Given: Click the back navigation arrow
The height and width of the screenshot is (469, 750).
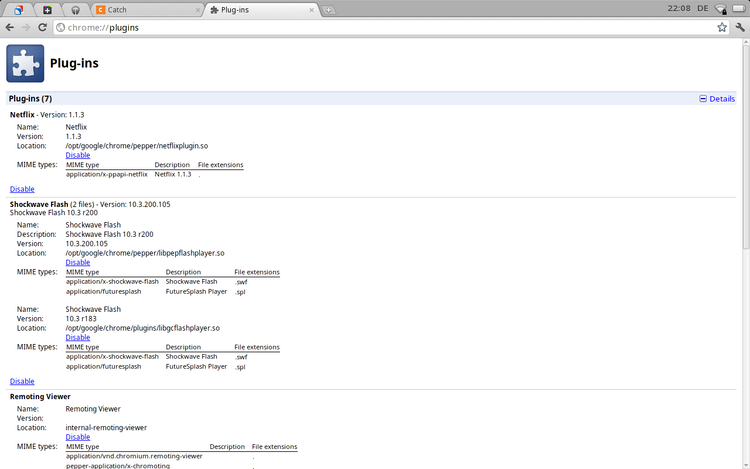Looking at the screenshot, I should tap(10, 27).
